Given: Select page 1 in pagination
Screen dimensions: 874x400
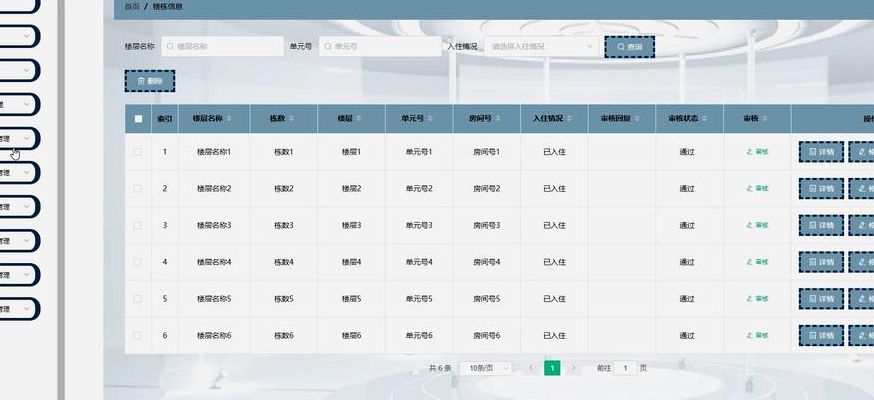Looking at the screenshot, I should pyautogui.click(x=552, y=368).
